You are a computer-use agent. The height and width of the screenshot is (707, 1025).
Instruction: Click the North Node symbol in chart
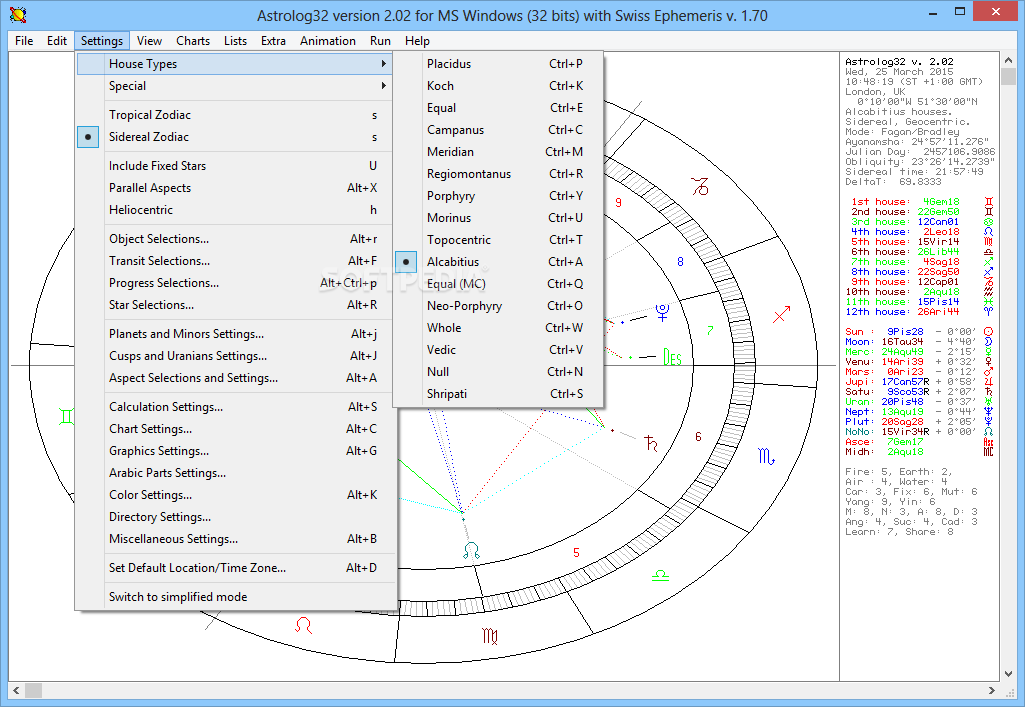[471, 551]
